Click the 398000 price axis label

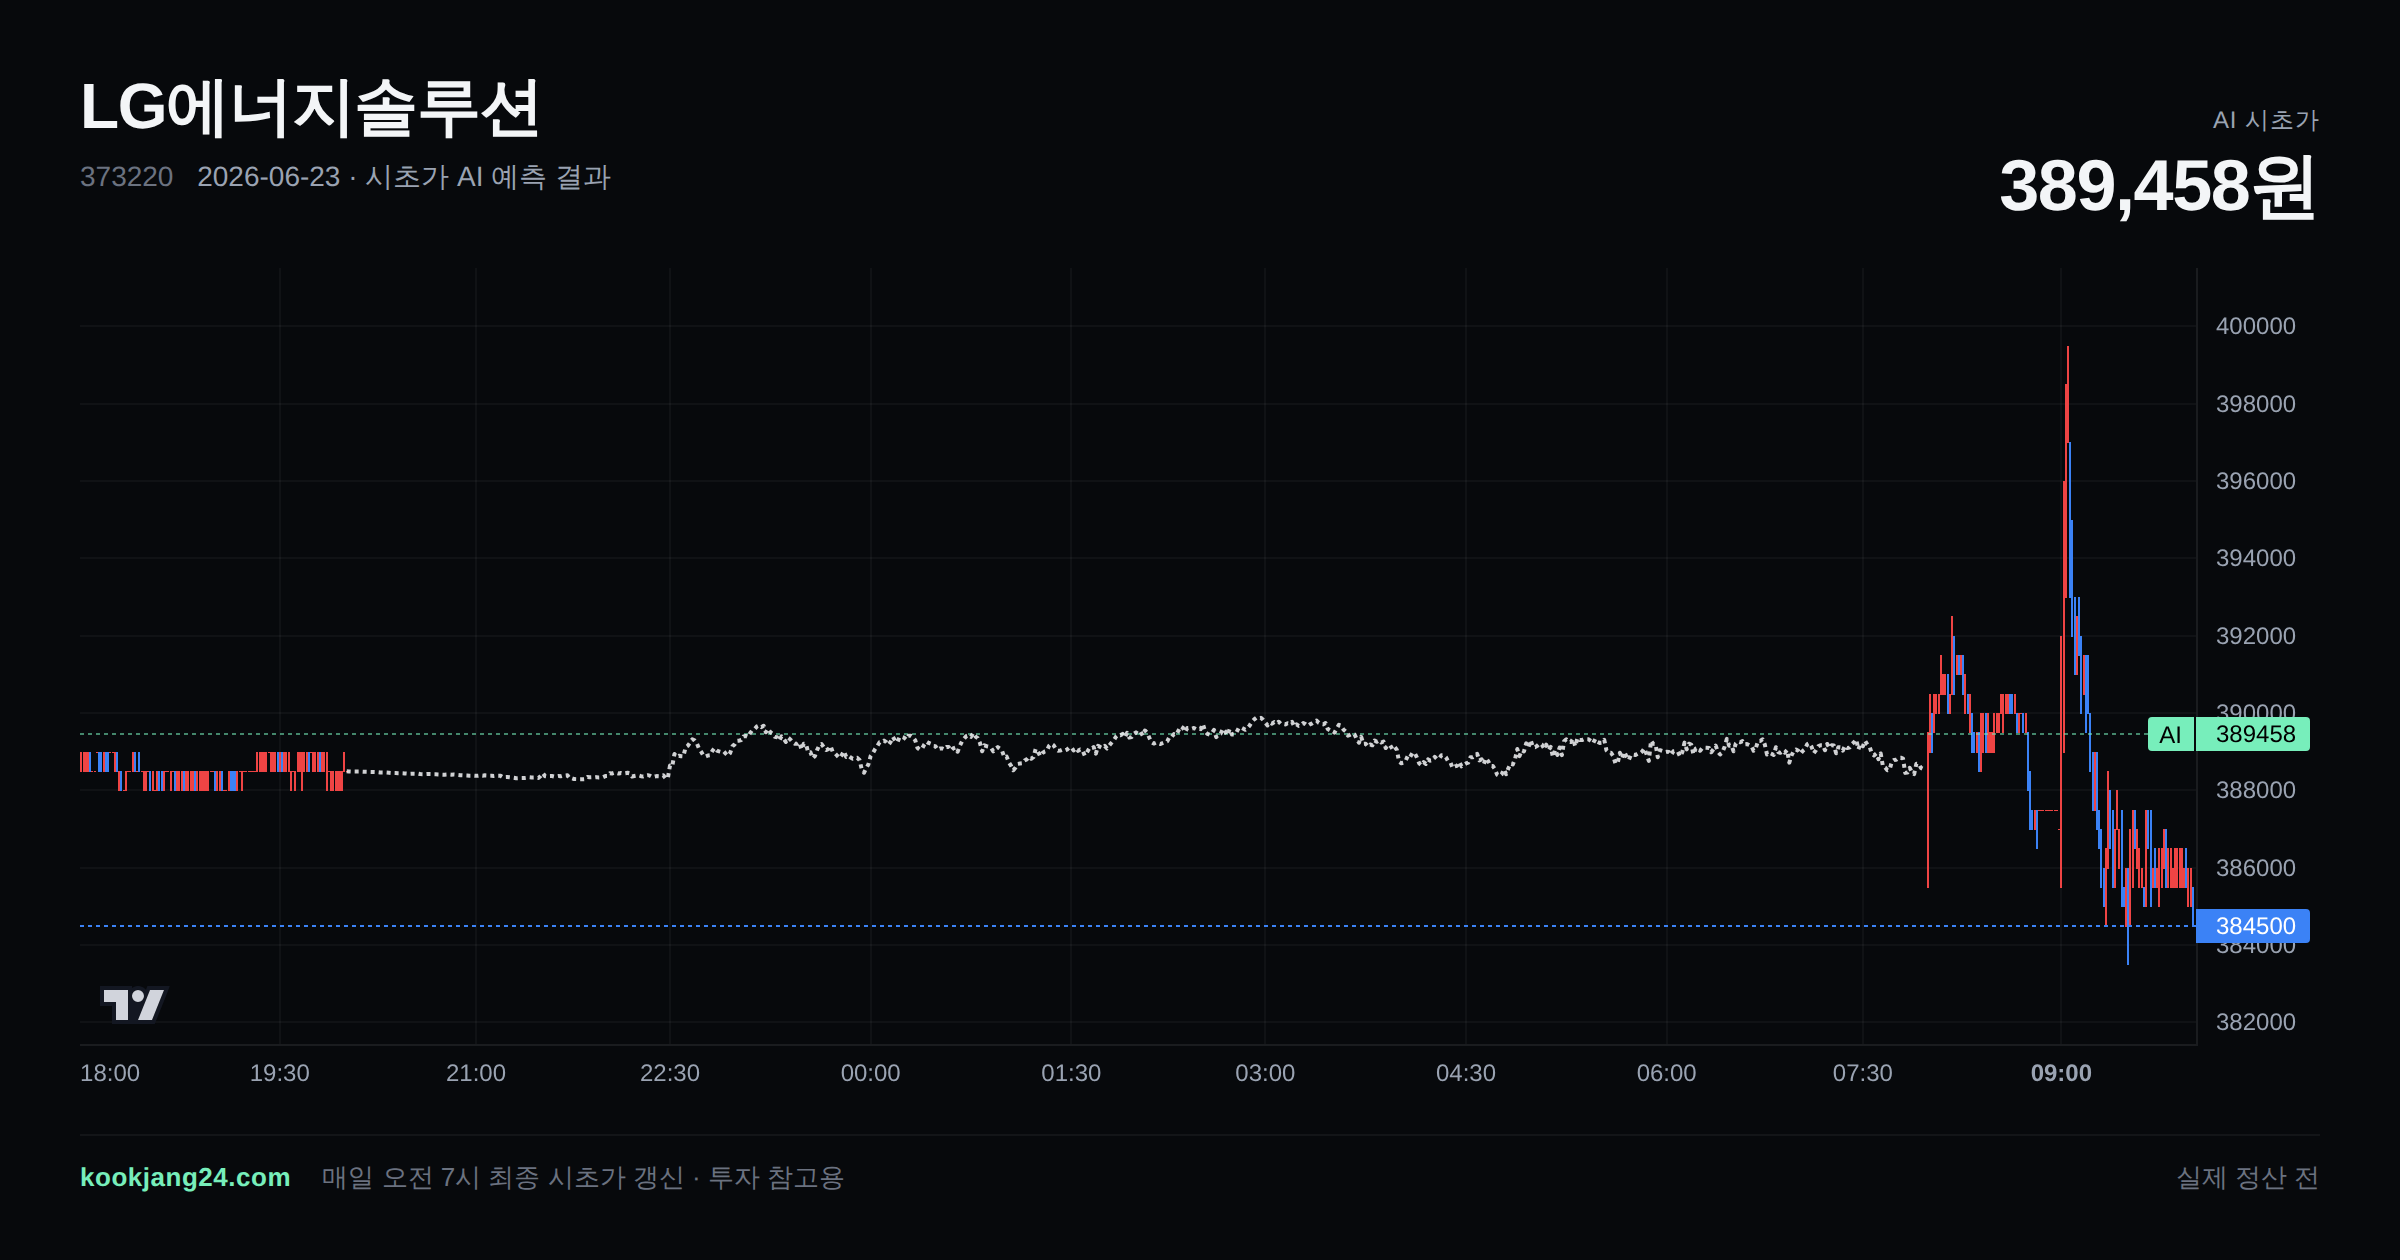2256,404
